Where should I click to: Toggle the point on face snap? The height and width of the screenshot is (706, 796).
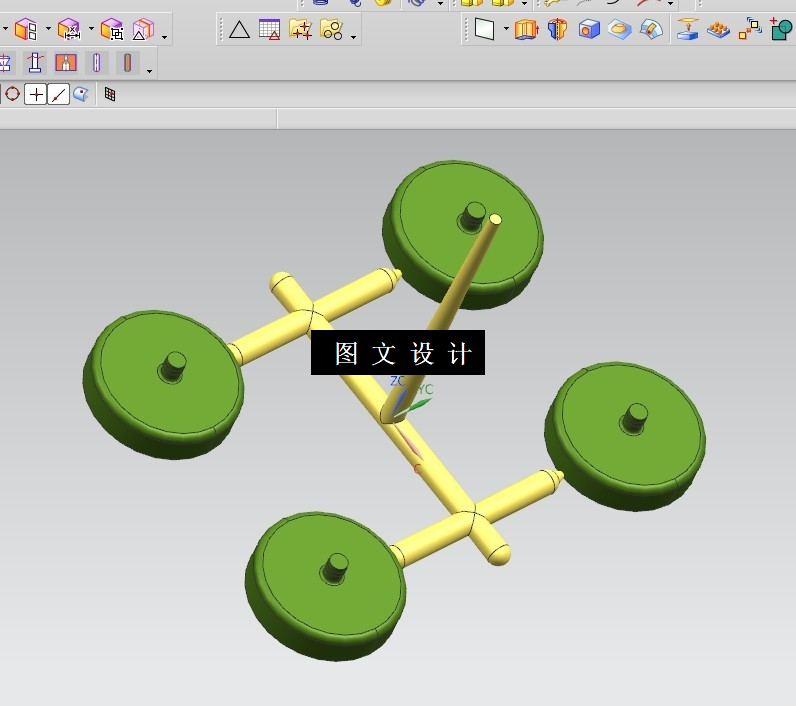point(81,94)
